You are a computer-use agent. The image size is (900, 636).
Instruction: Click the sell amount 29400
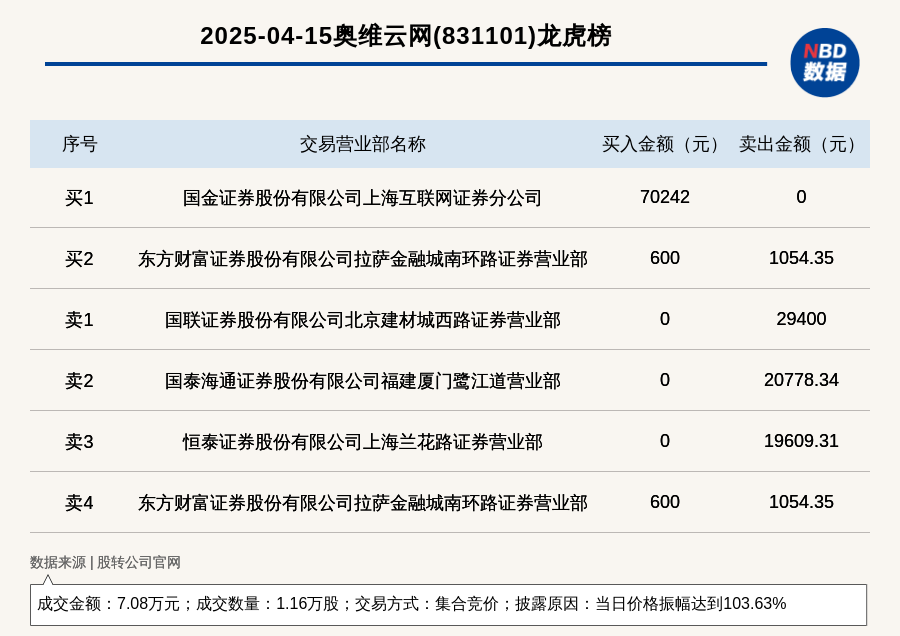click(801, 319)
